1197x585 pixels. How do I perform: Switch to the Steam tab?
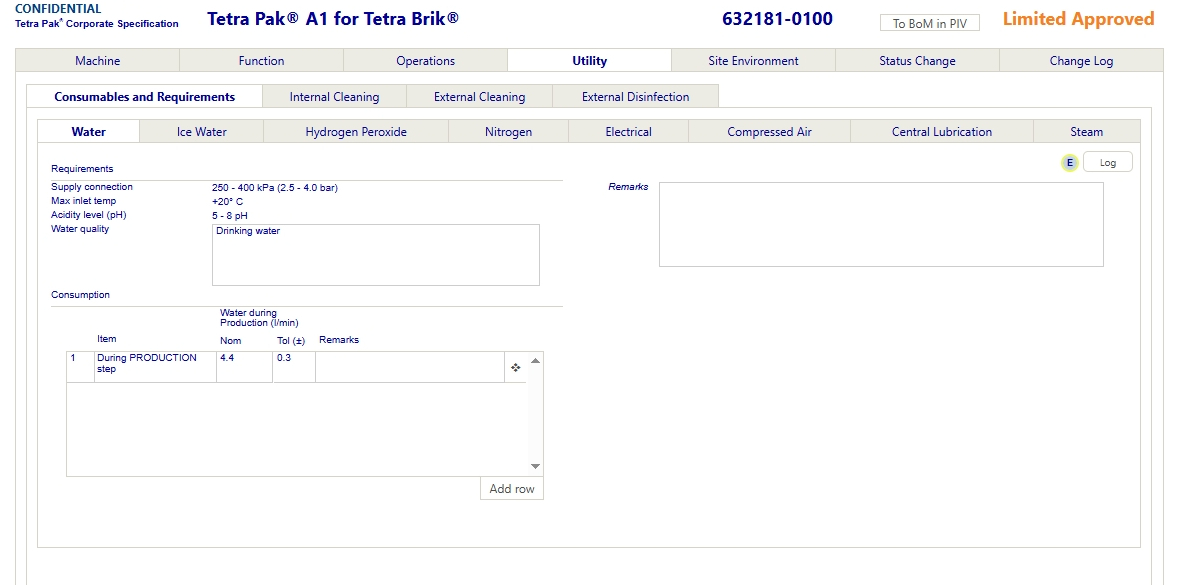[1086, 131]
